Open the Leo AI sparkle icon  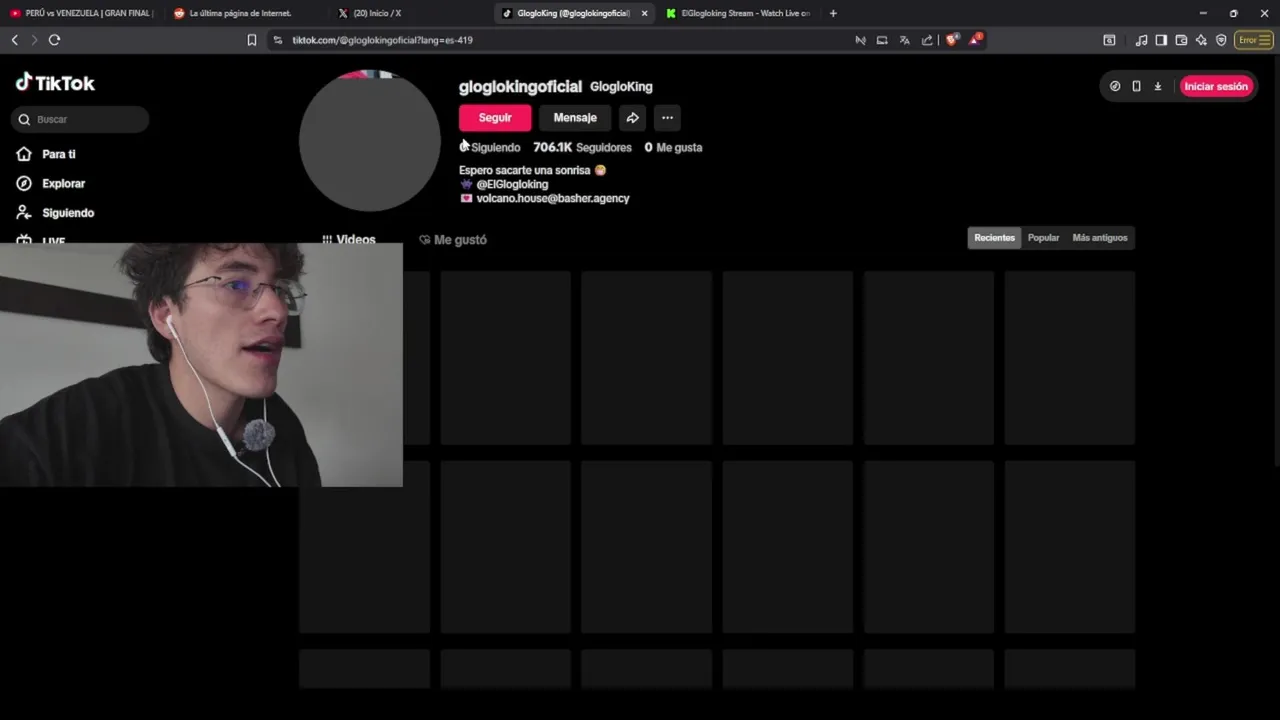pyautogui.click(x=1201, y=40)
